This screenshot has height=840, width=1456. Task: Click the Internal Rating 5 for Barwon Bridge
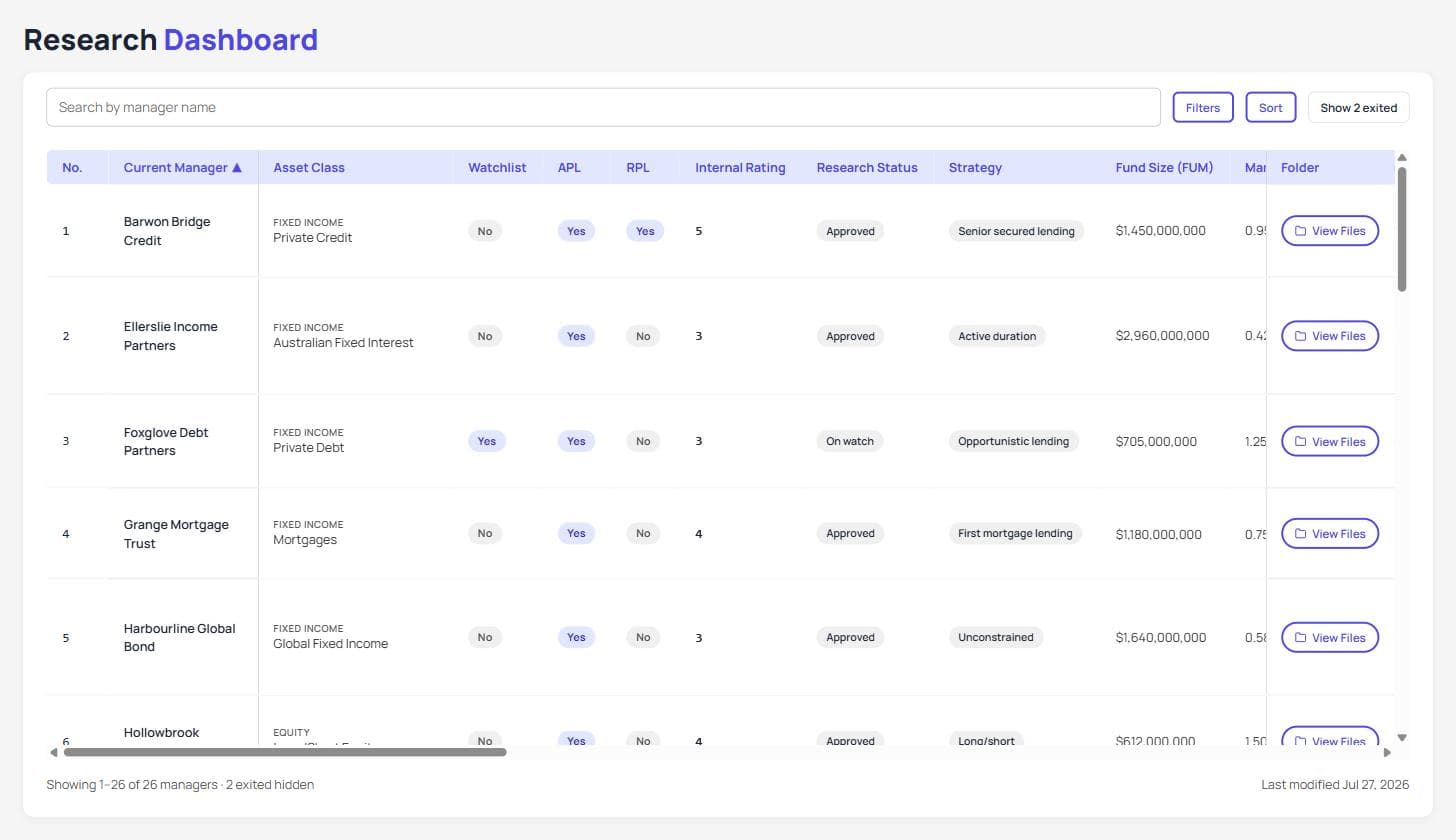pyautogui.click(x=699, y=231)
